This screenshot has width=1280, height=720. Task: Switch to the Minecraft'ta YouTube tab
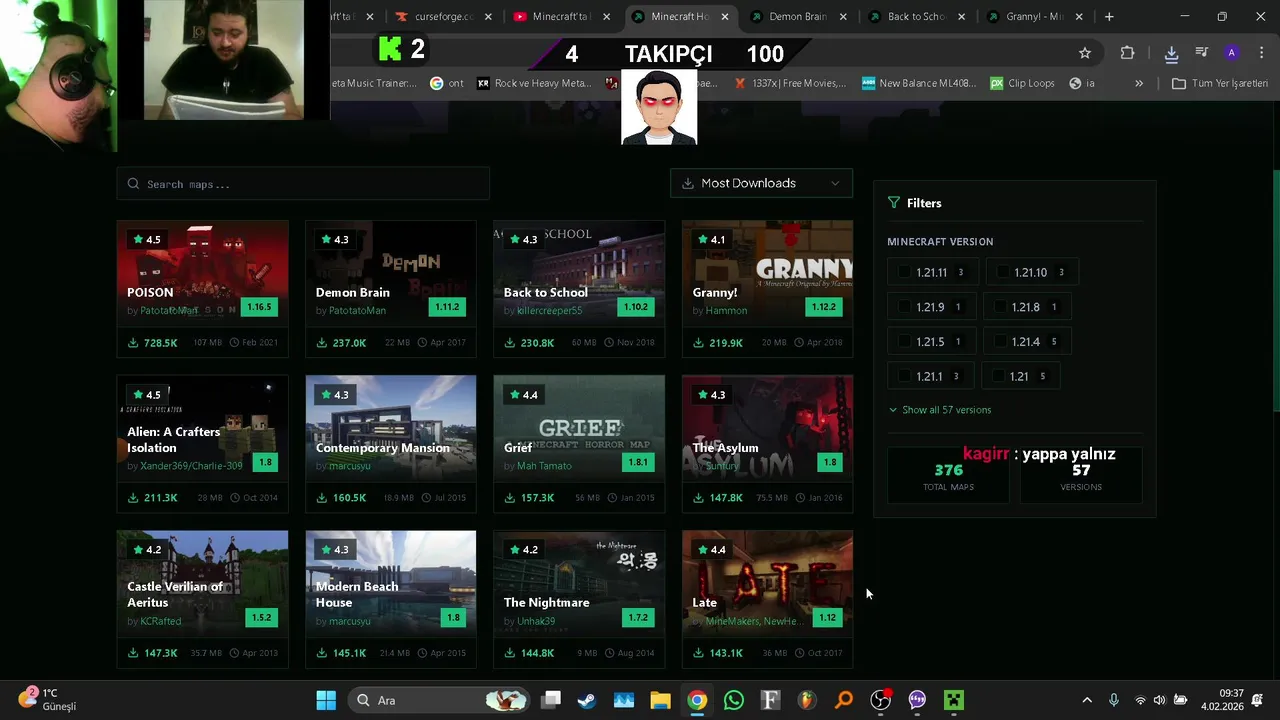561,16
